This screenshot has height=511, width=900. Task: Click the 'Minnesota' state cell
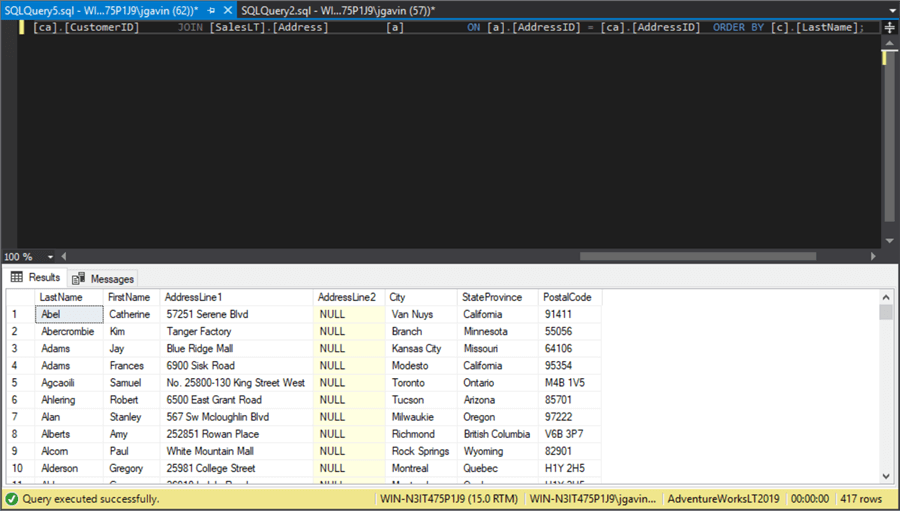click(x=497, y=331)
